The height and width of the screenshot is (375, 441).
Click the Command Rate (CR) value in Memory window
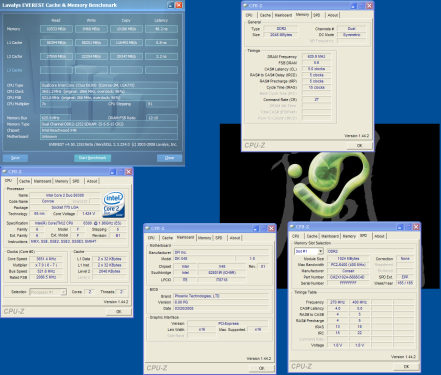click(x=317, y=100)
